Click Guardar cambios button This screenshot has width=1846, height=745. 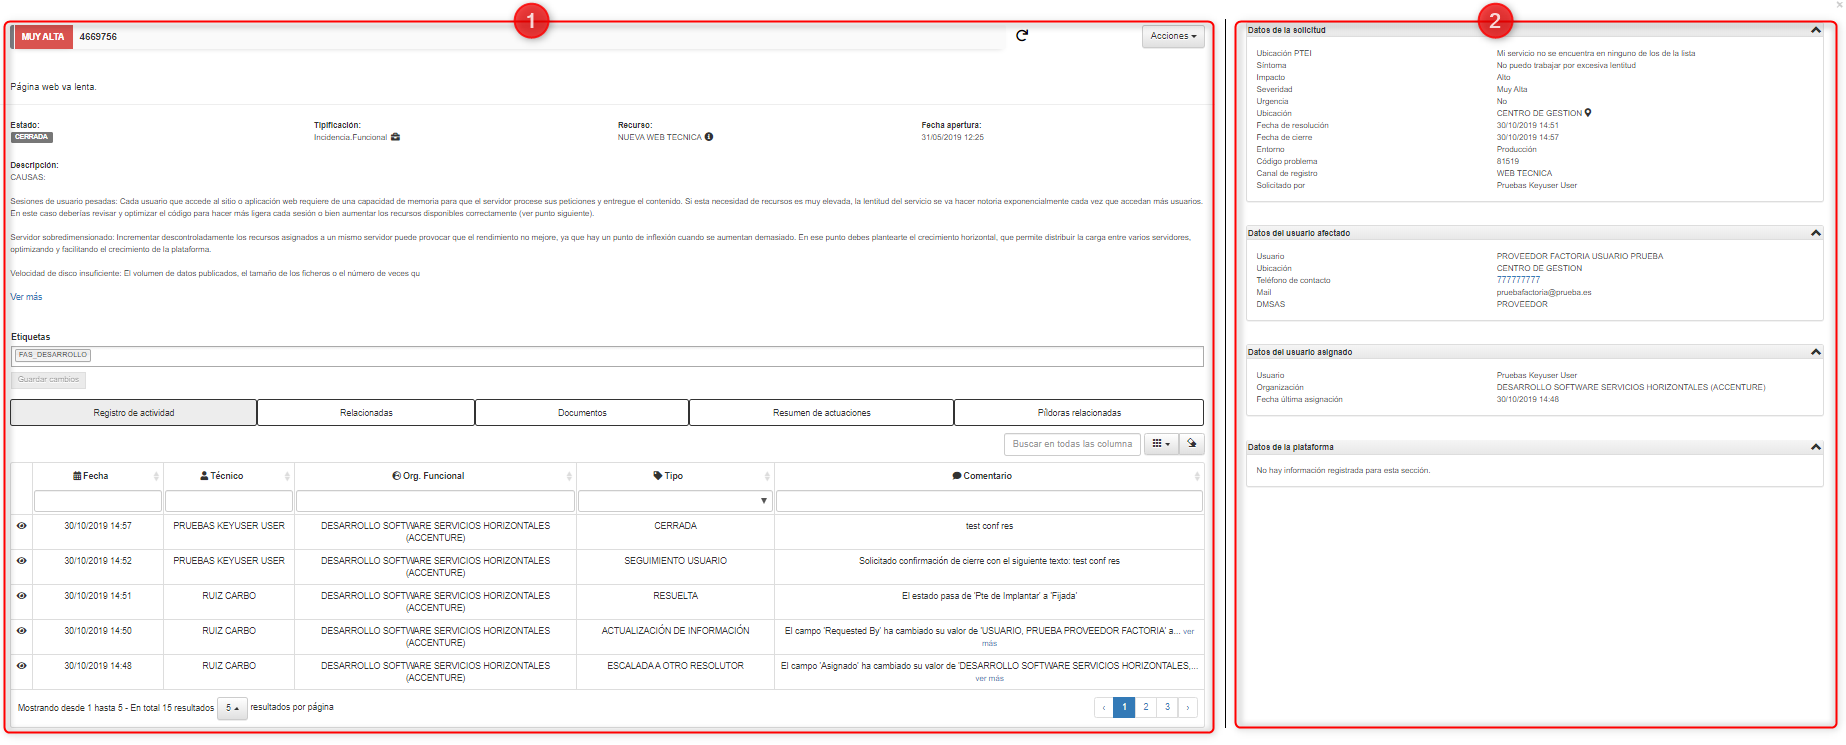[48, 380]
